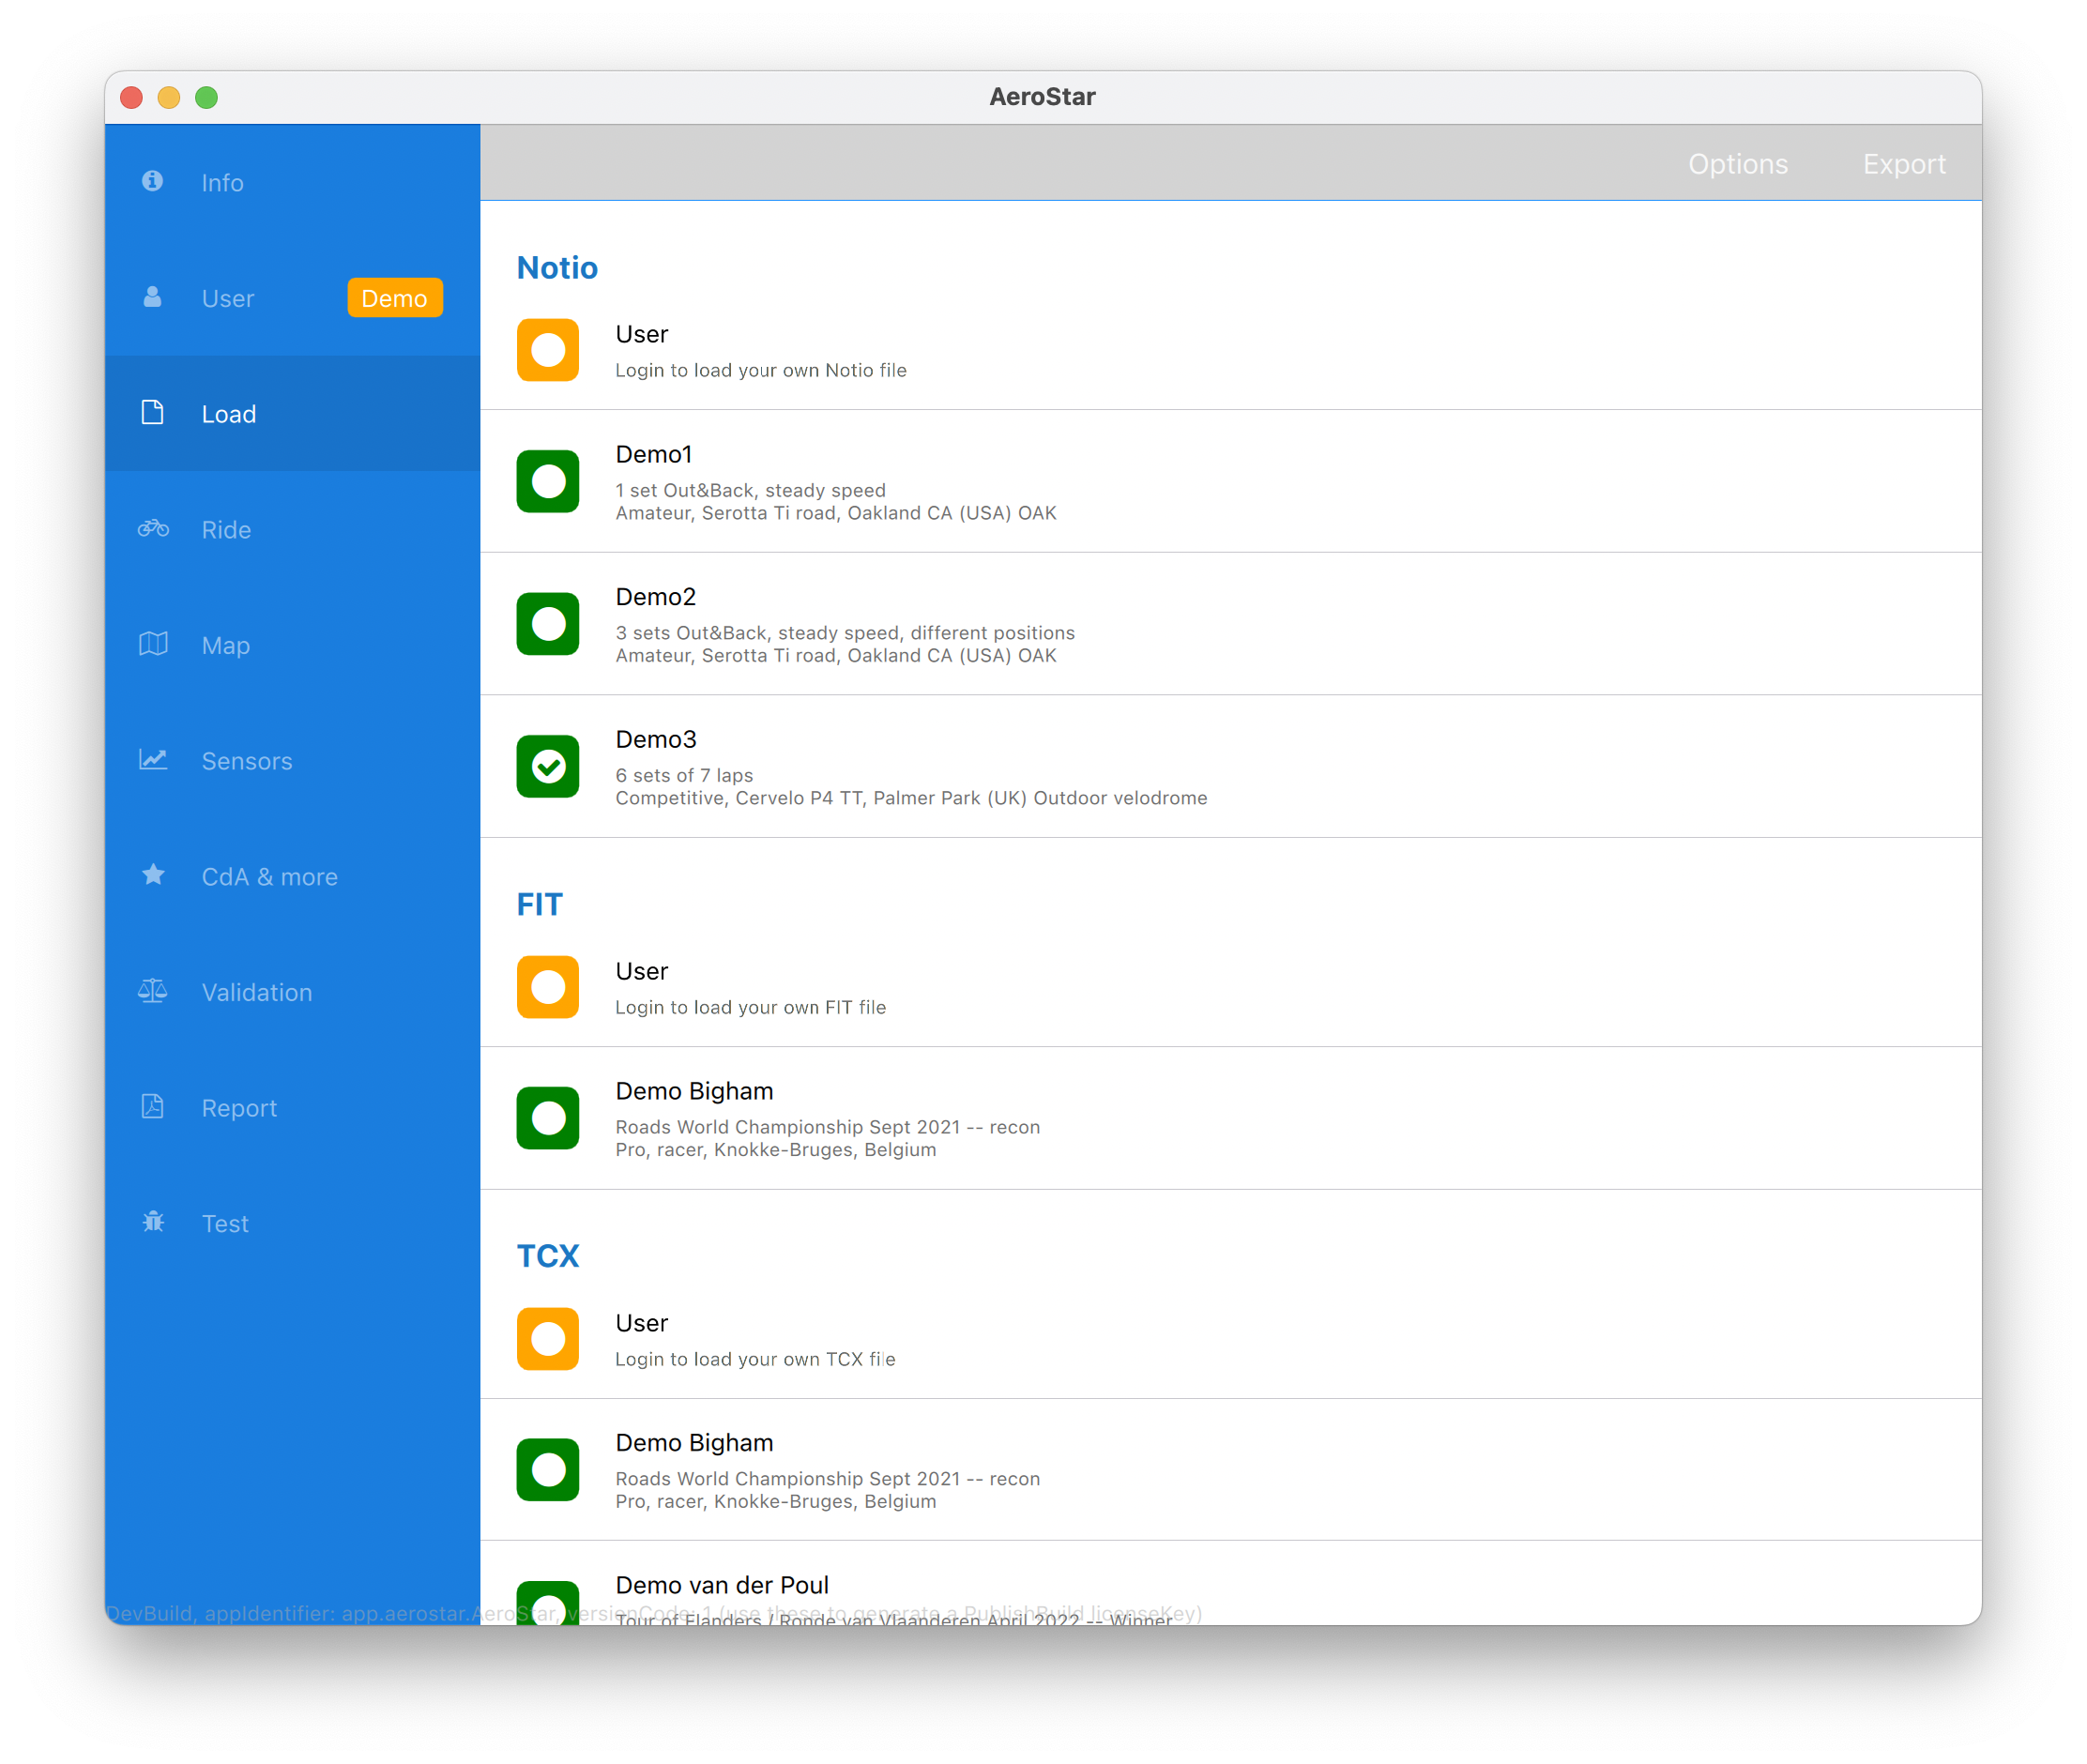Click the star CdA & more icon

click(x=153, y=875)
